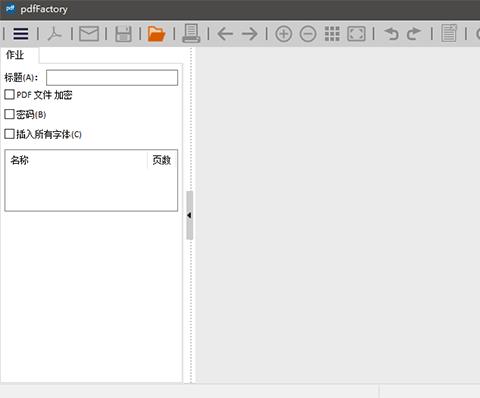480x398 pixels.
Task: Collapse the side panel with the arrow handle
Action: [x=189, y=215]
